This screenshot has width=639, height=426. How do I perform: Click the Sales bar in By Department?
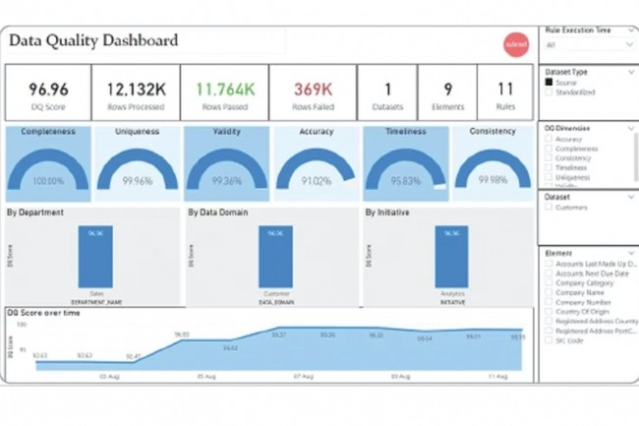coord(95,257)
